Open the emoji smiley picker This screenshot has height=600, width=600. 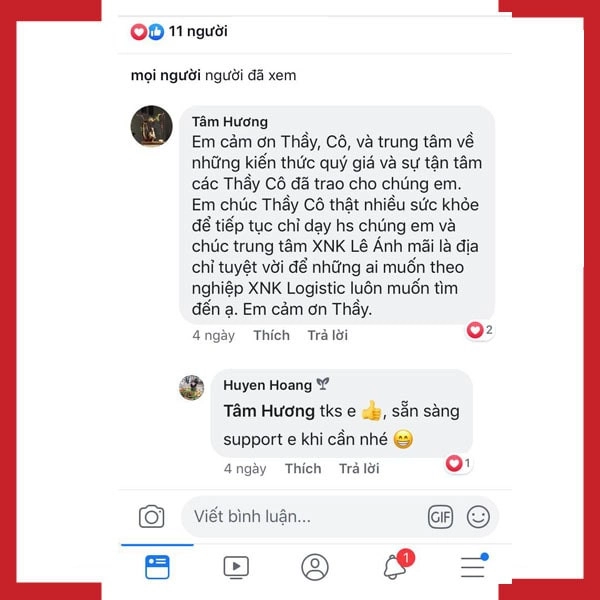[x=478, y=517]
